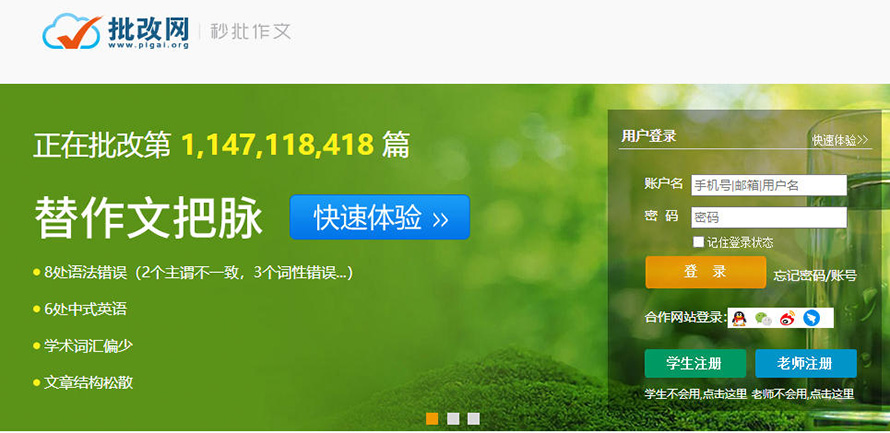
Task: Click the 1,147,118,418 essay counter
Action: click(277, 145)
